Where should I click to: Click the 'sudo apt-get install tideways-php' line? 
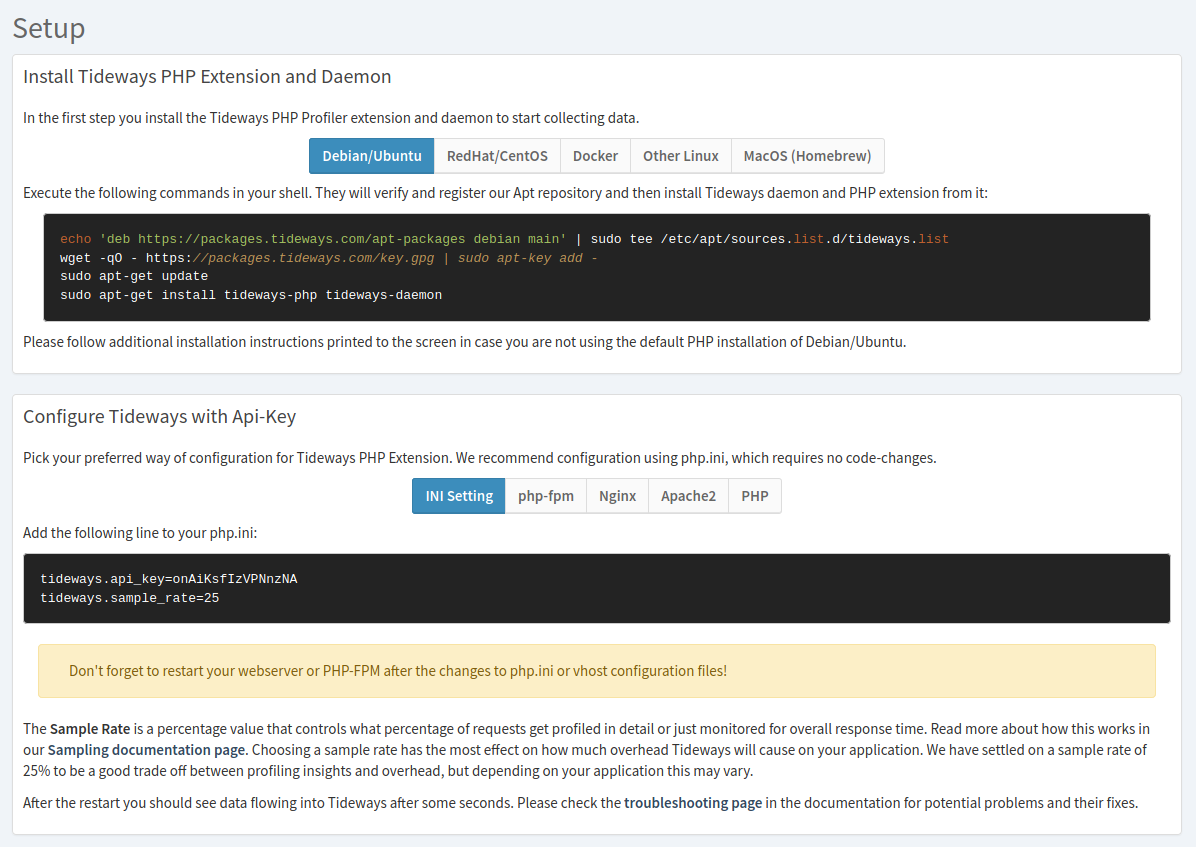251,295
